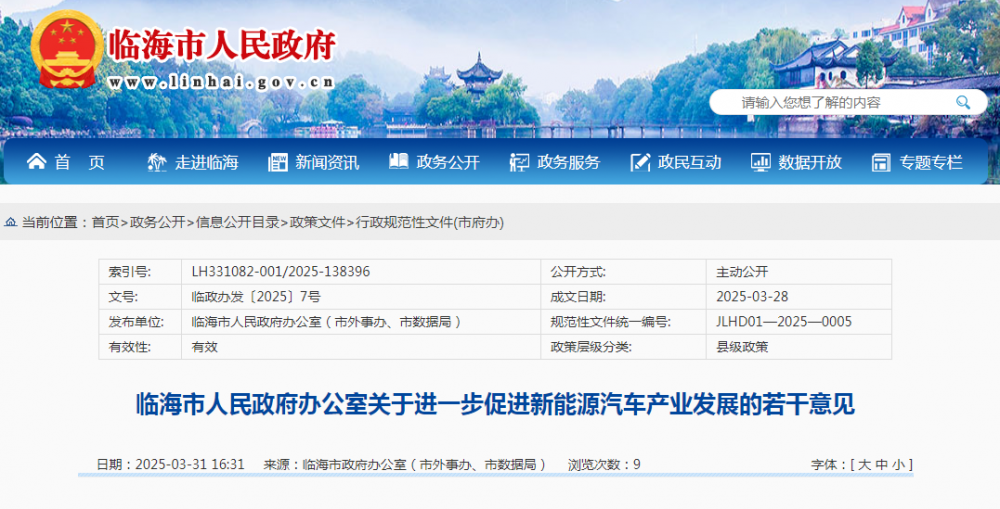Go to 行政规范性文件(市府办) in the breadcrumb
The image size is (1000, 509).
coord(430,222)
